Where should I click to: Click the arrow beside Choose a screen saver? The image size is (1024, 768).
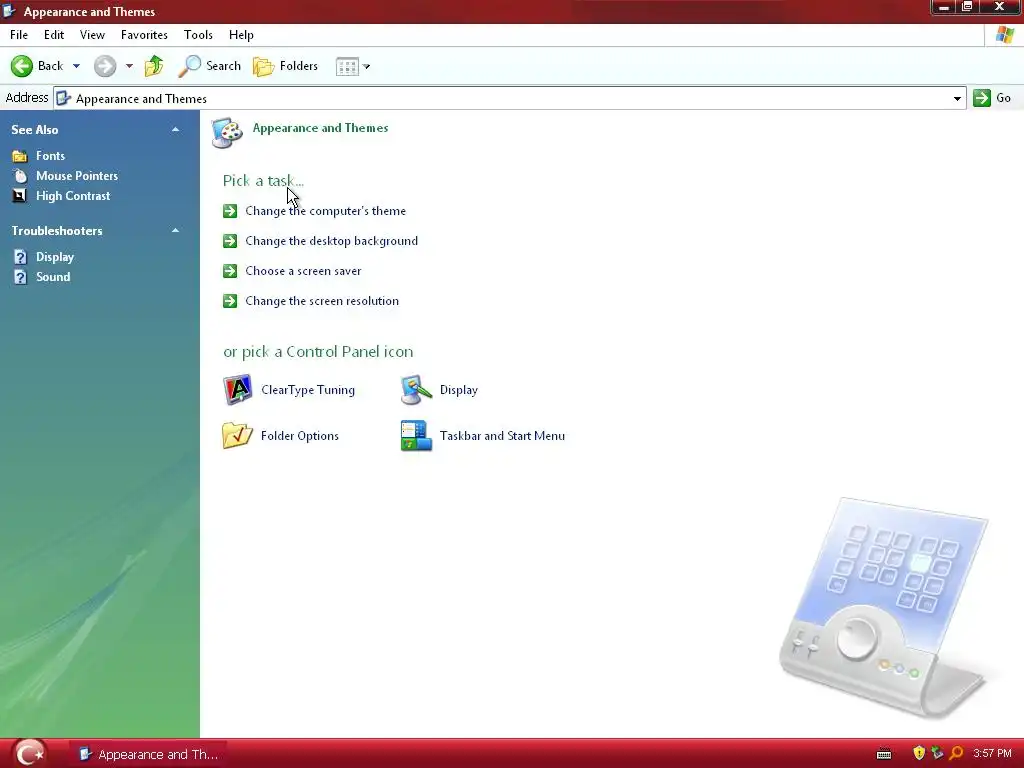click(x=230, y=271)
